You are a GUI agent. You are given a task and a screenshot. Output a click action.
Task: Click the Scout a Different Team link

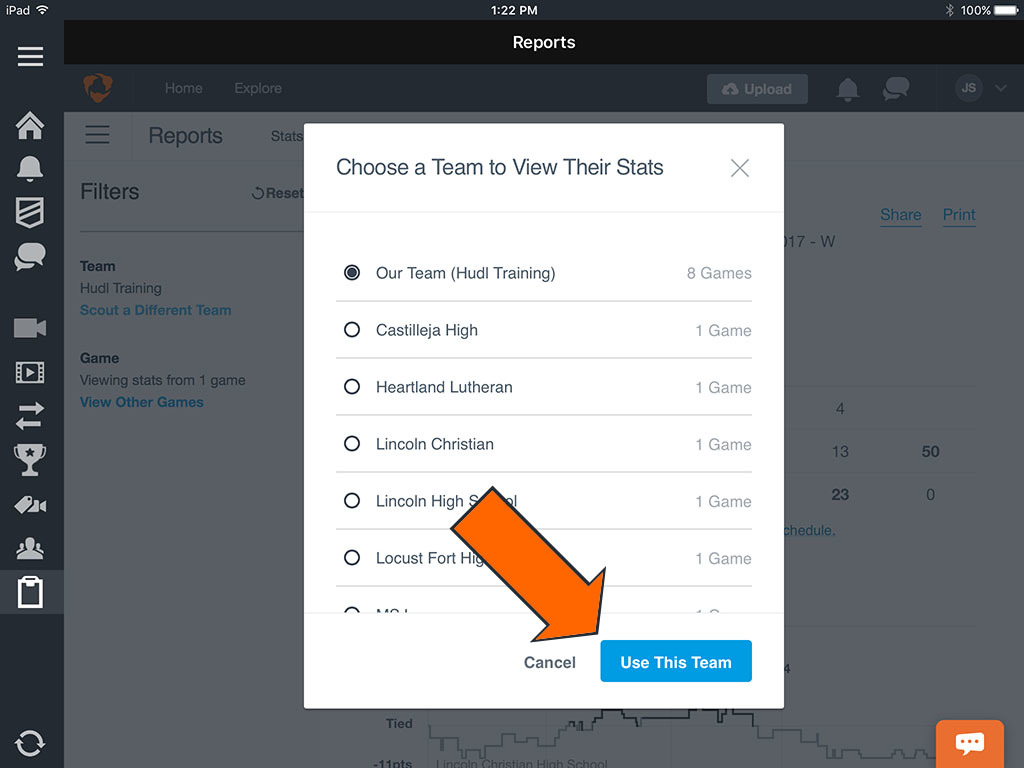coord(155,310)
